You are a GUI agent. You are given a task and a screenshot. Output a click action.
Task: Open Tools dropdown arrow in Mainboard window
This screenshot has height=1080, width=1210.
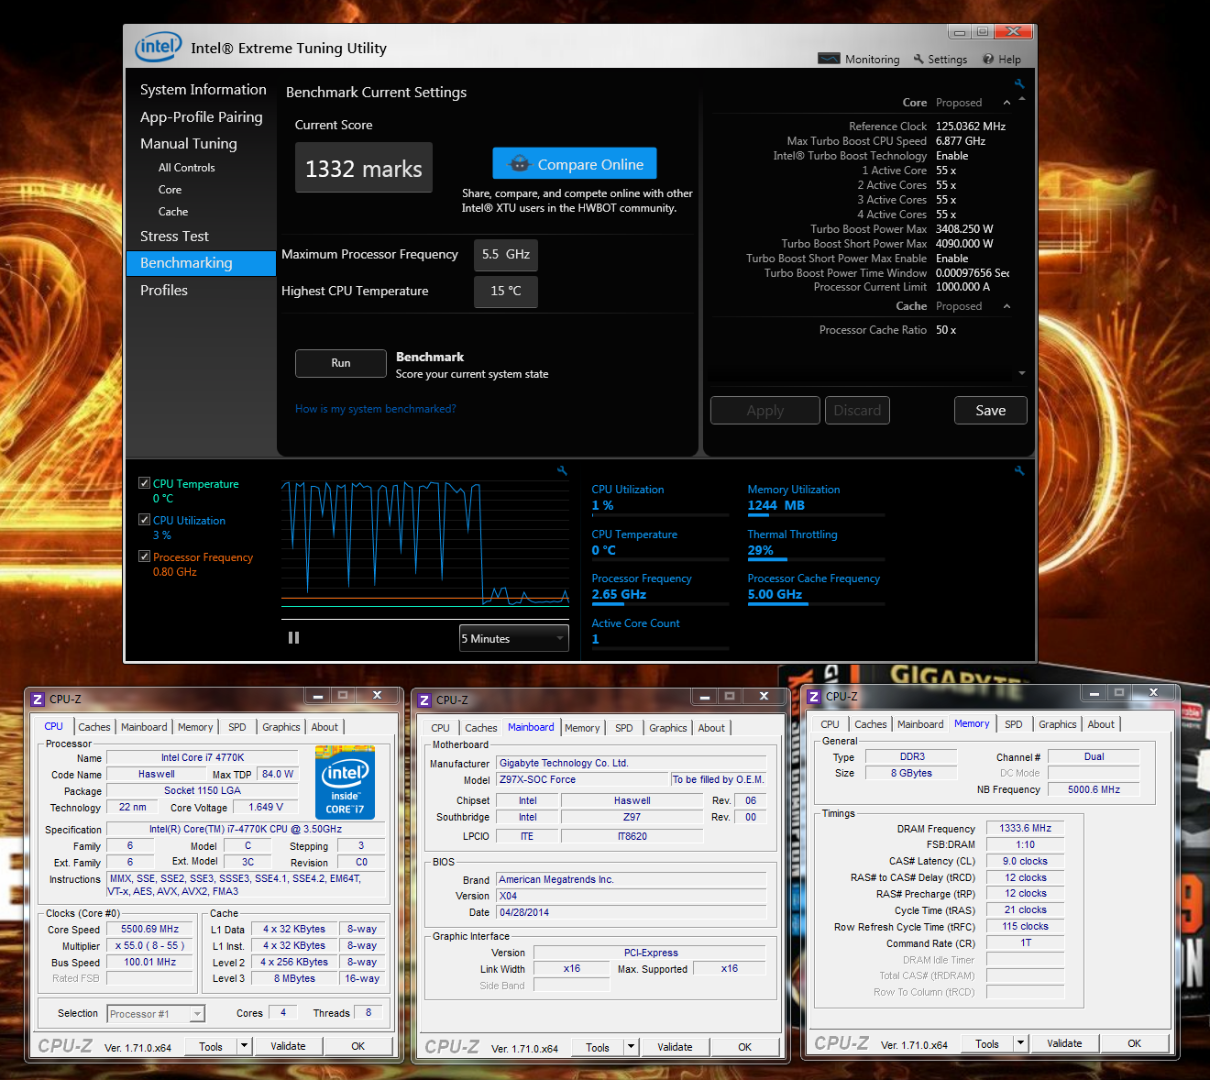tap(631, 1047)
